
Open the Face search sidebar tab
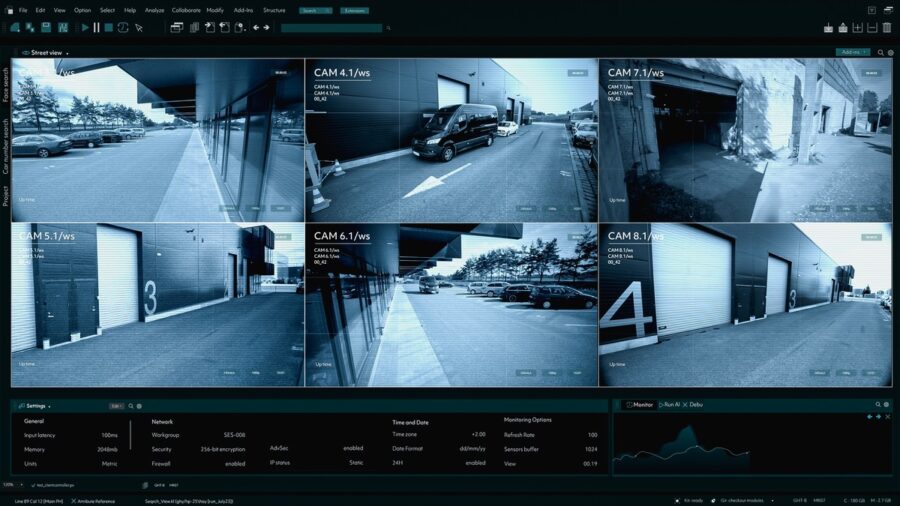point(5,85)
